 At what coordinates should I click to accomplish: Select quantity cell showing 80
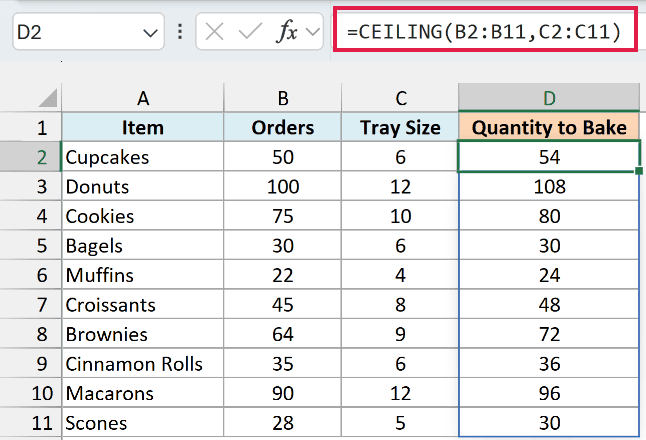click(549, 216)
